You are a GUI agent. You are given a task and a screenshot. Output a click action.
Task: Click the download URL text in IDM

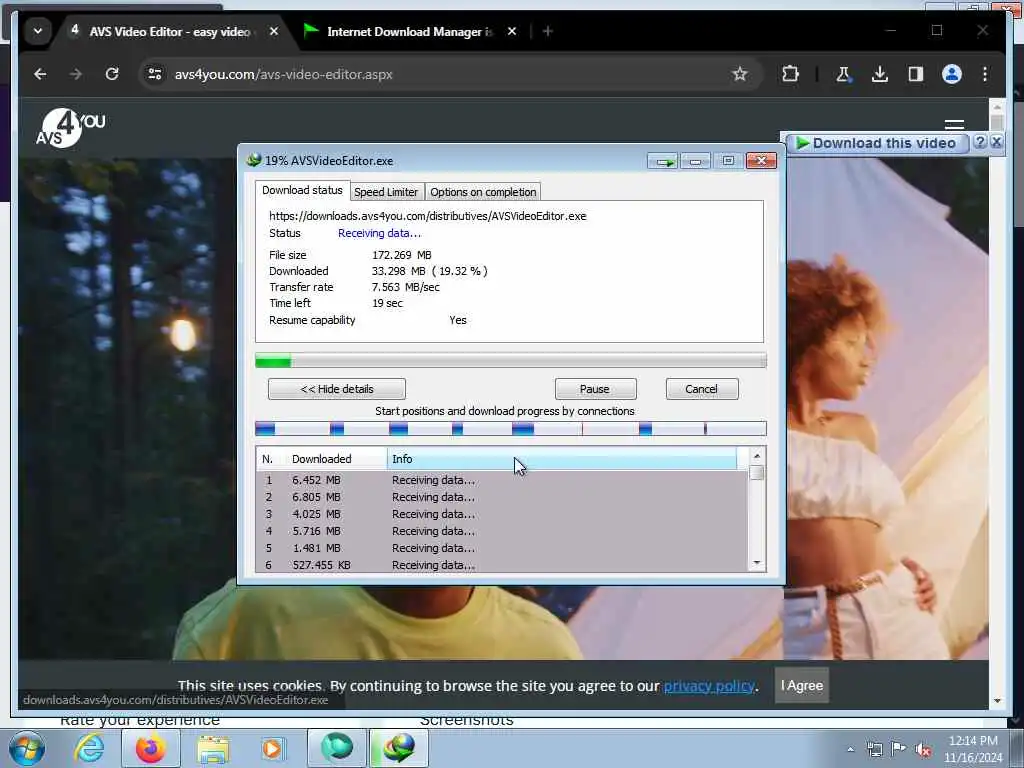(x=428, y=216)
